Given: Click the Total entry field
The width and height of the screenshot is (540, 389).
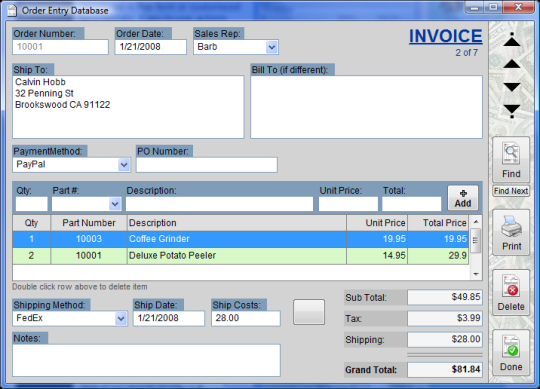Looking at the screenshot, I should (x=412, y=204).
